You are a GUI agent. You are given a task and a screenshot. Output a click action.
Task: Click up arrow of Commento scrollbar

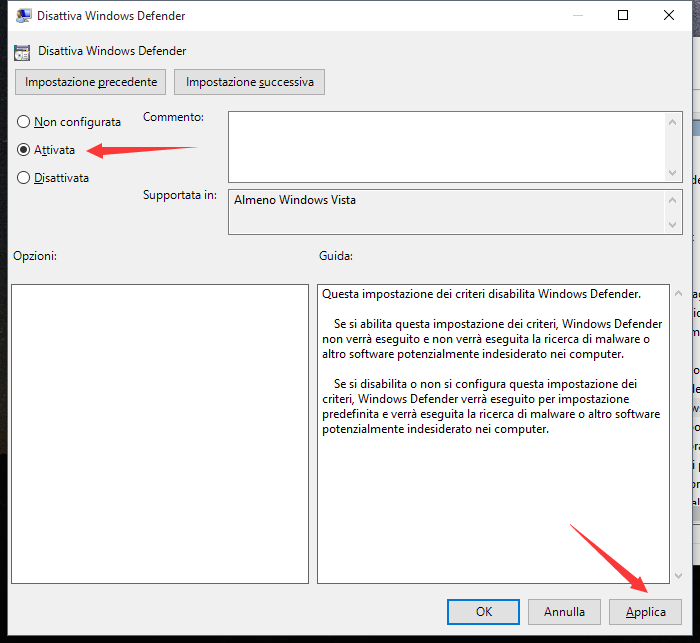click(x=673, y=122)
